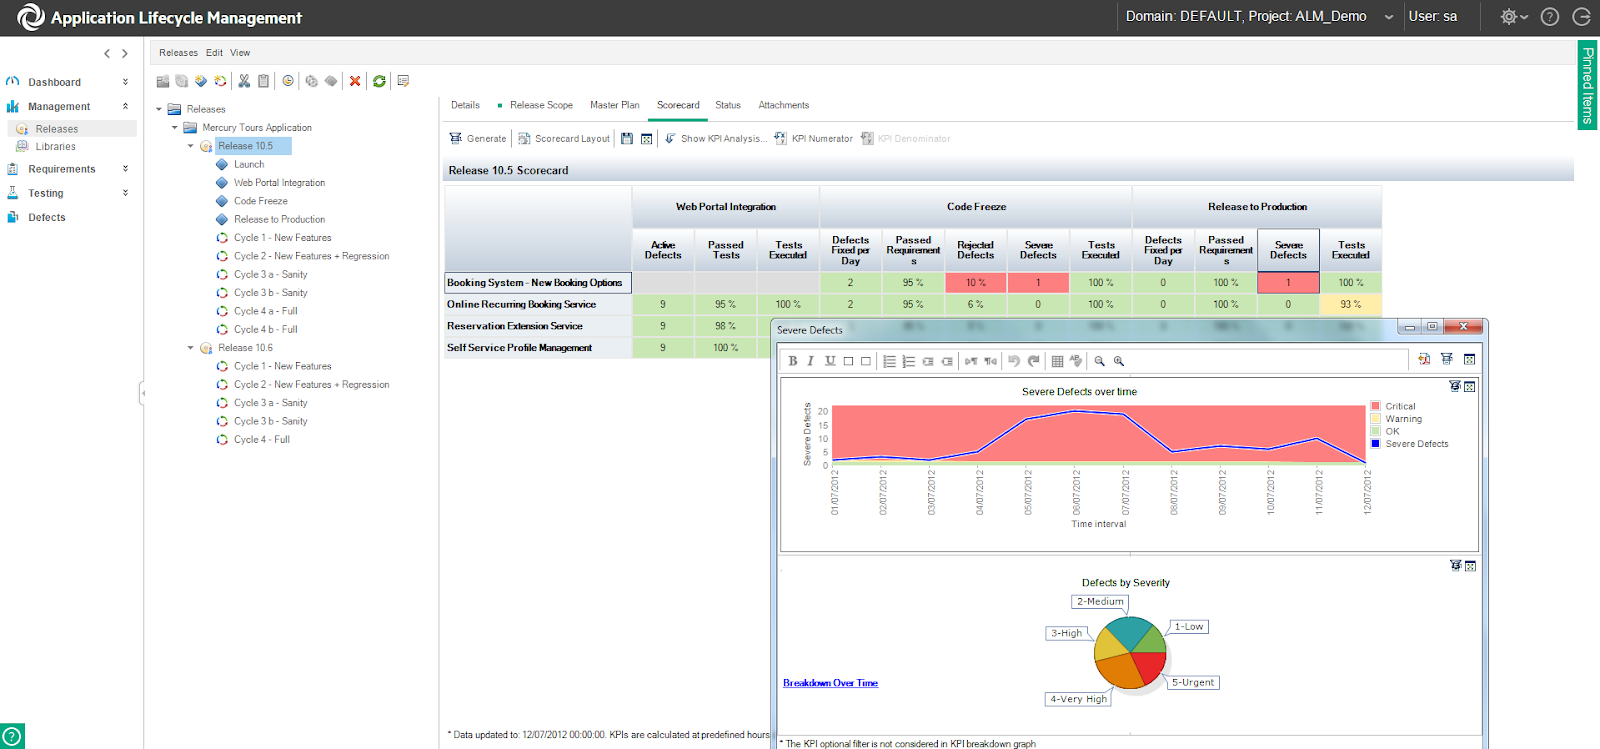Viewport: 1600px width, 749px height.
Task: Click the New Cycle icon with star
Action: click(220, 81)
